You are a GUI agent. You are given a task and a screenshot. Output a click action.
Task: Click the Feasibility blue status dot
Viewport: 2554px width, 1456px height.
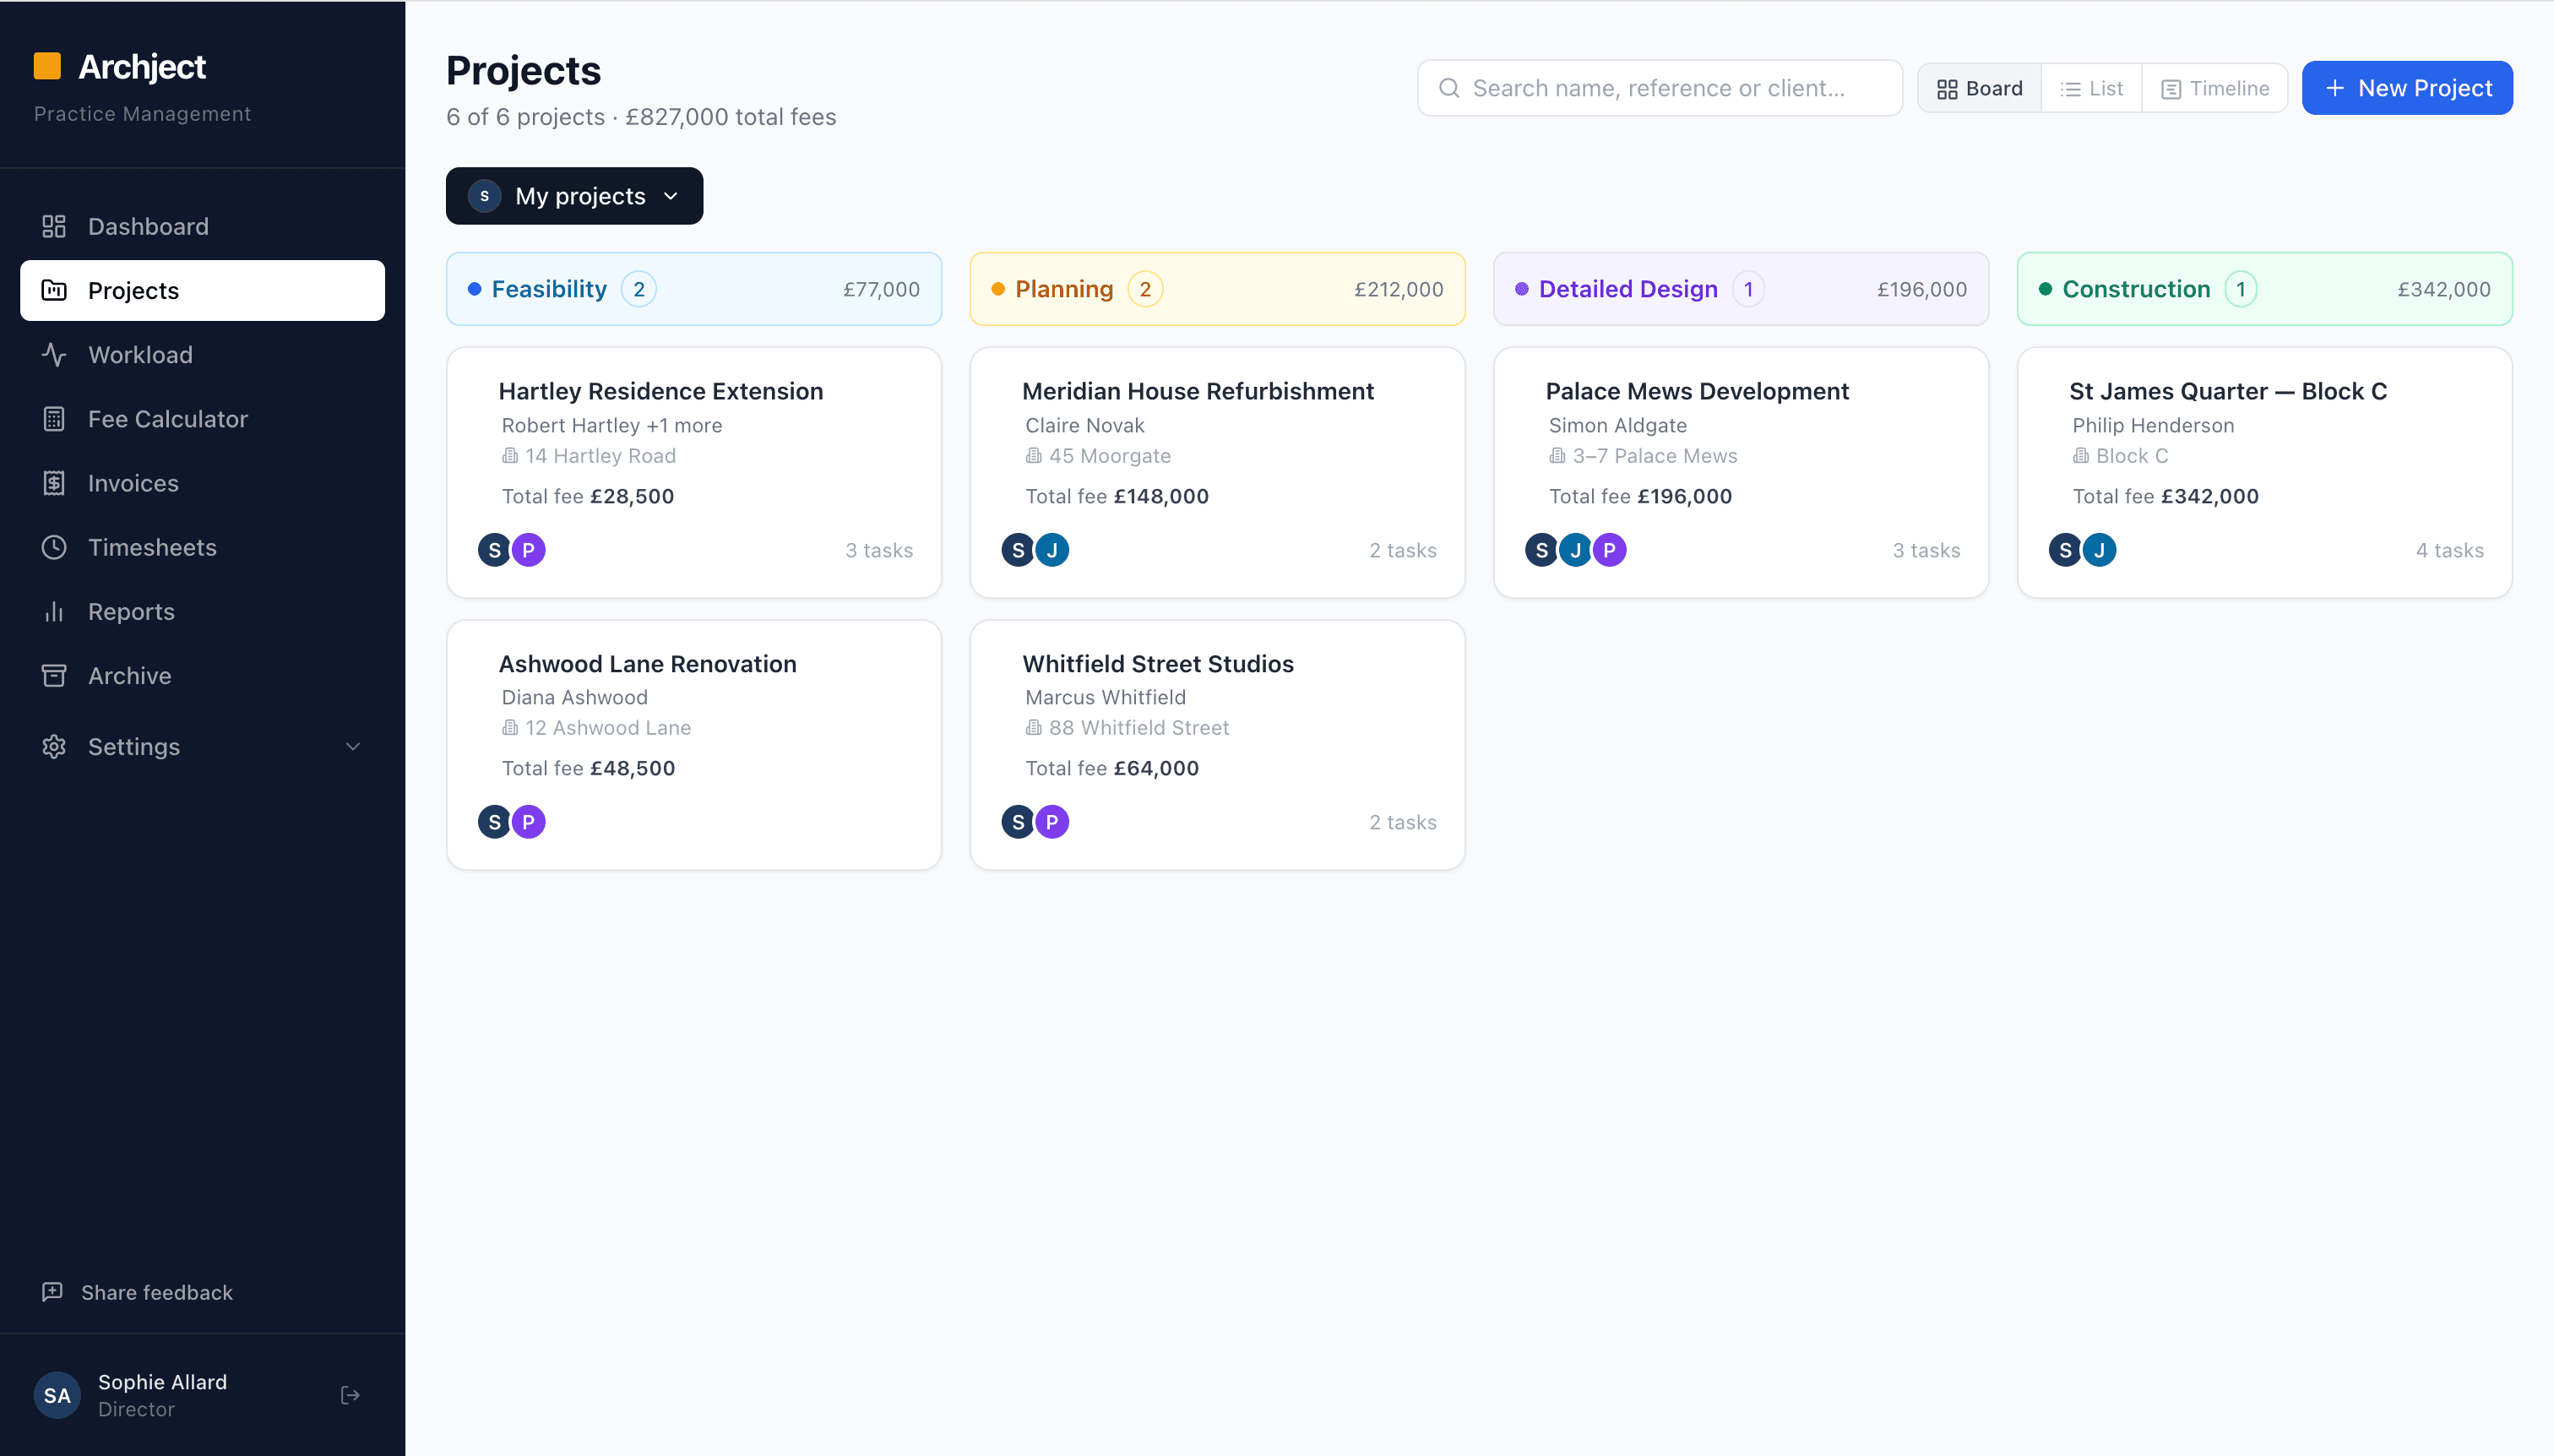click(474, 289)
